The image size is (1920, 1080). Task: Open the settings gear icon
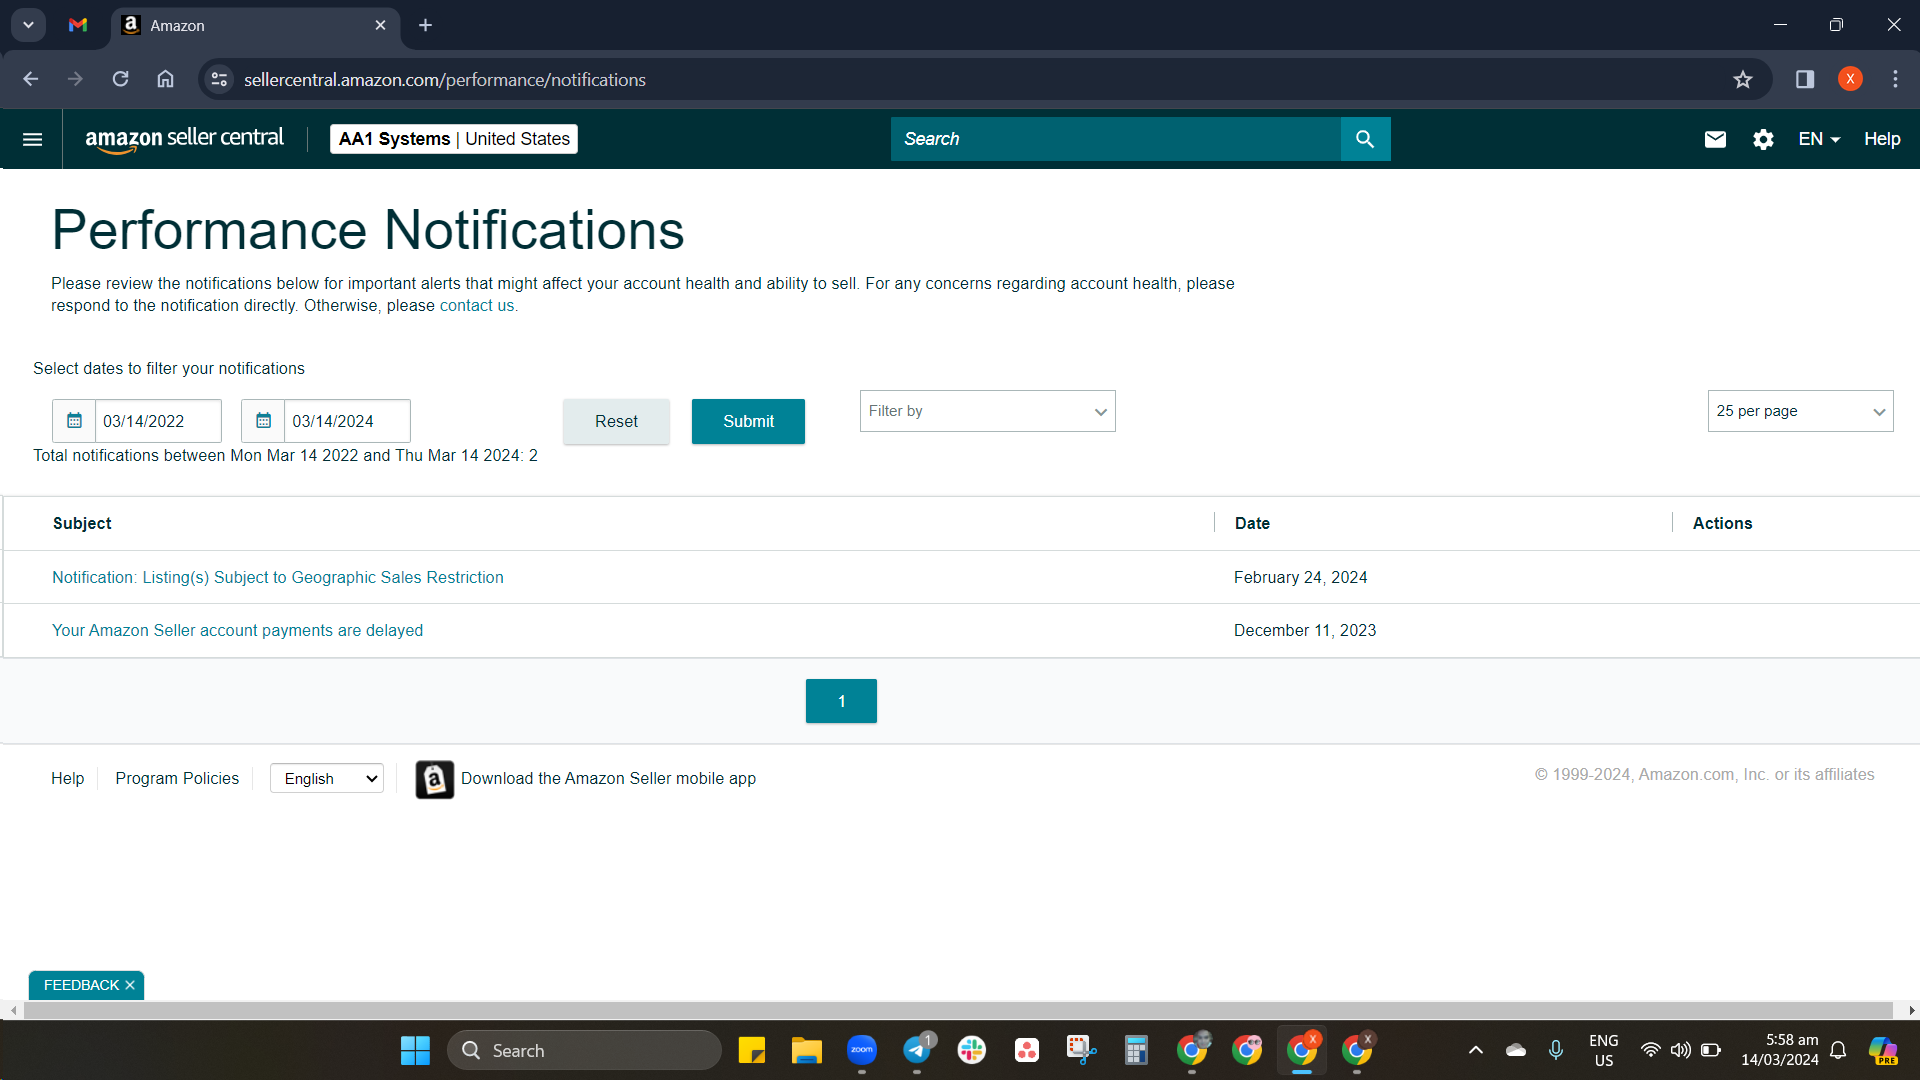[1763, 139]
